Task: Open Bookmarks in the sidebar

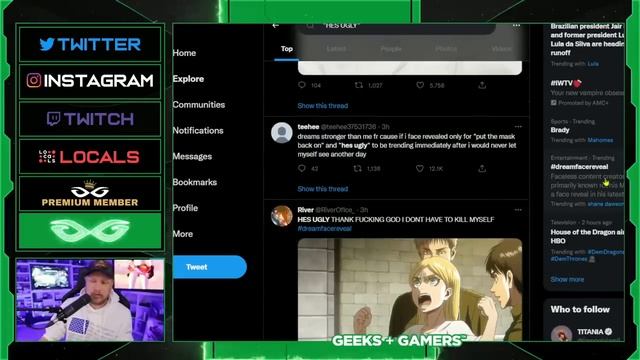Action: (x=195, y=182)
